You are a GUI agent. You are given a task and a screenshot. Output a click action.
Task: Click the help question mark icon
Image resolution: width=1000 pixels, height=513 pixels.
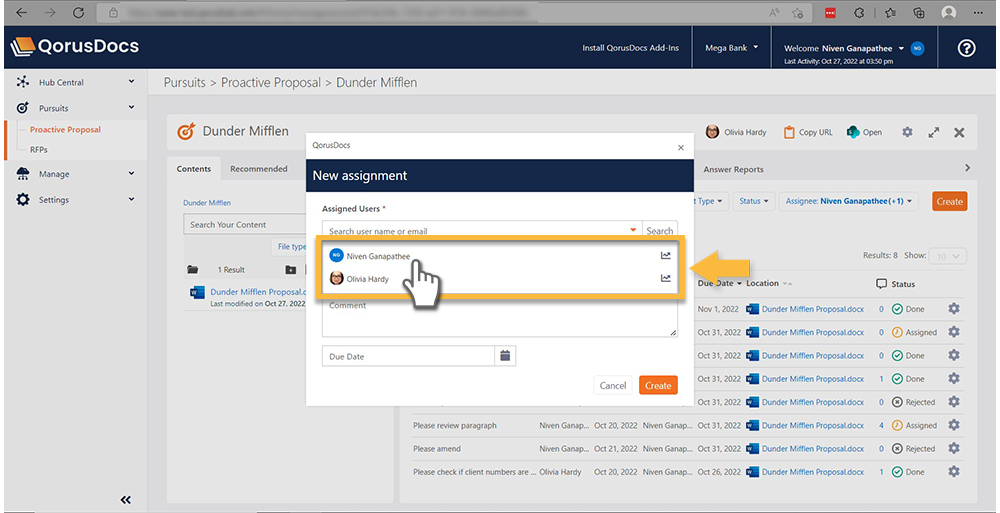[966, 48]
